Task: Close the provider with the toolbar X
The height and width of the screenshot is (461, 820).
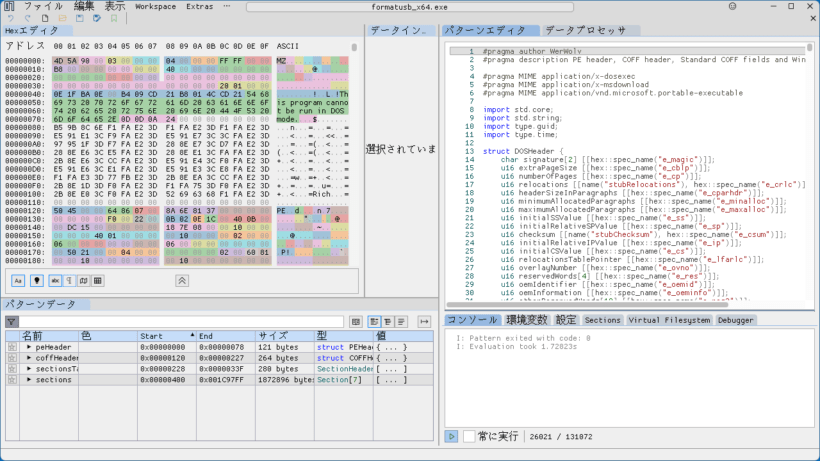Action: point(813,18)
